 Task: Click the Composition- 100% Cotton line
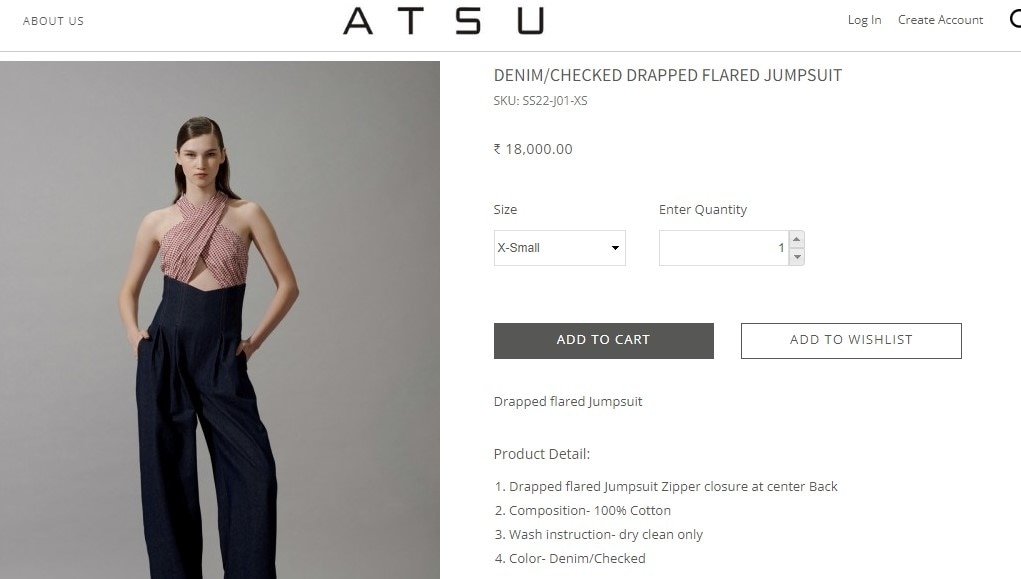point(583,511)
